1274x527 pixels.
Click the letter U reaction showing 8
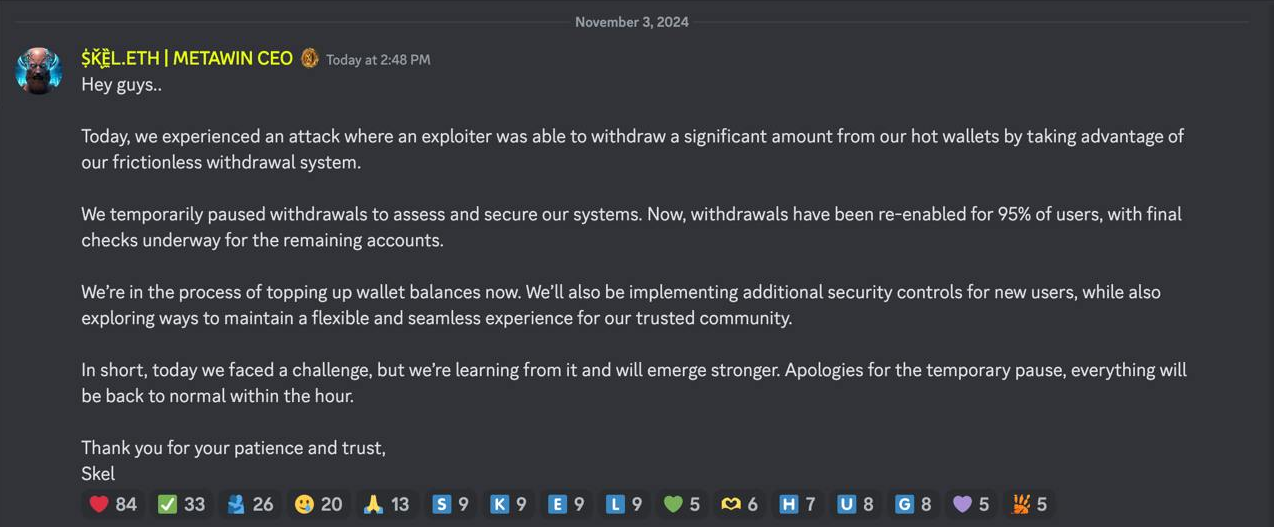click(856, 504)
